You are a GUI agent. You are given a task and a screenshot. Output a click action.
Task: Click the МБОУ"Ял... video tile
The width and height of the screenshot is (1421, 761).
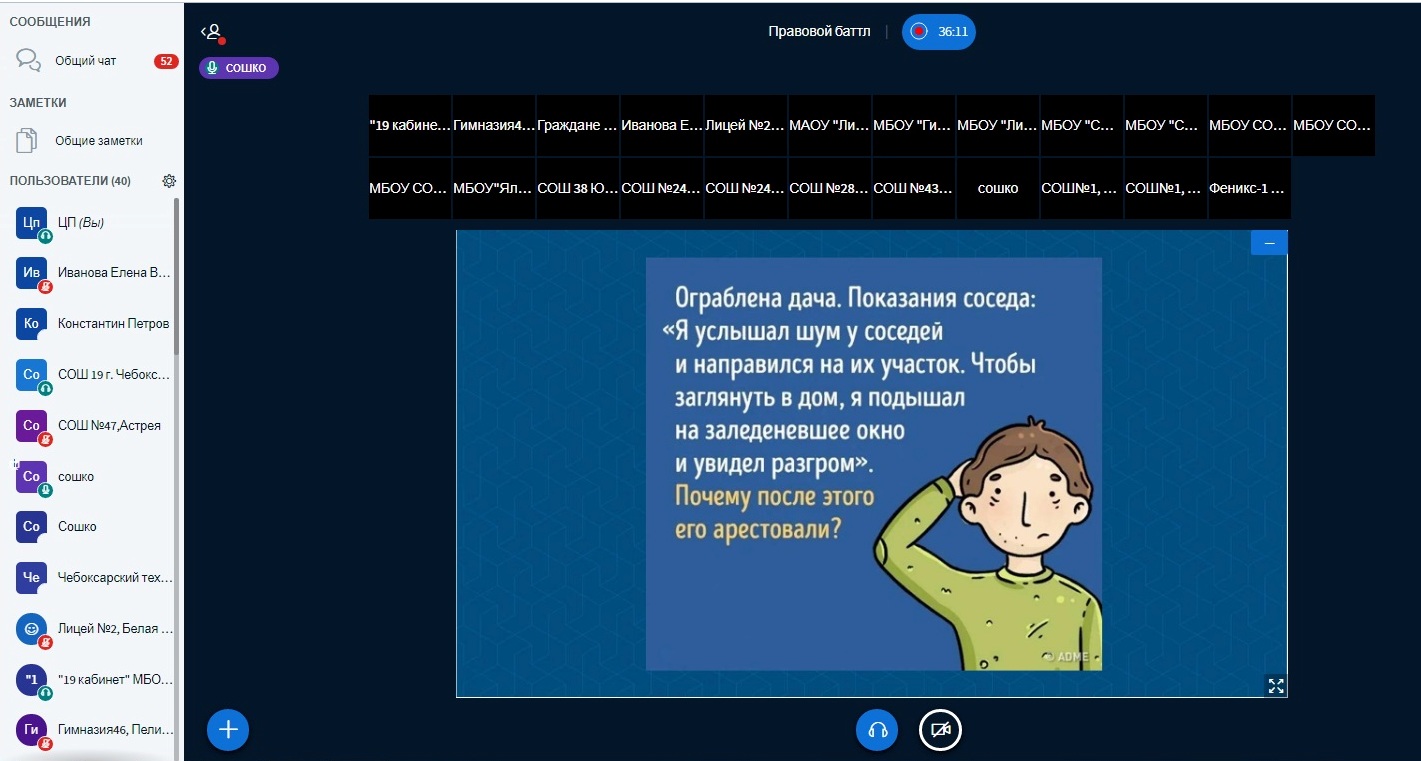(494, 188)
